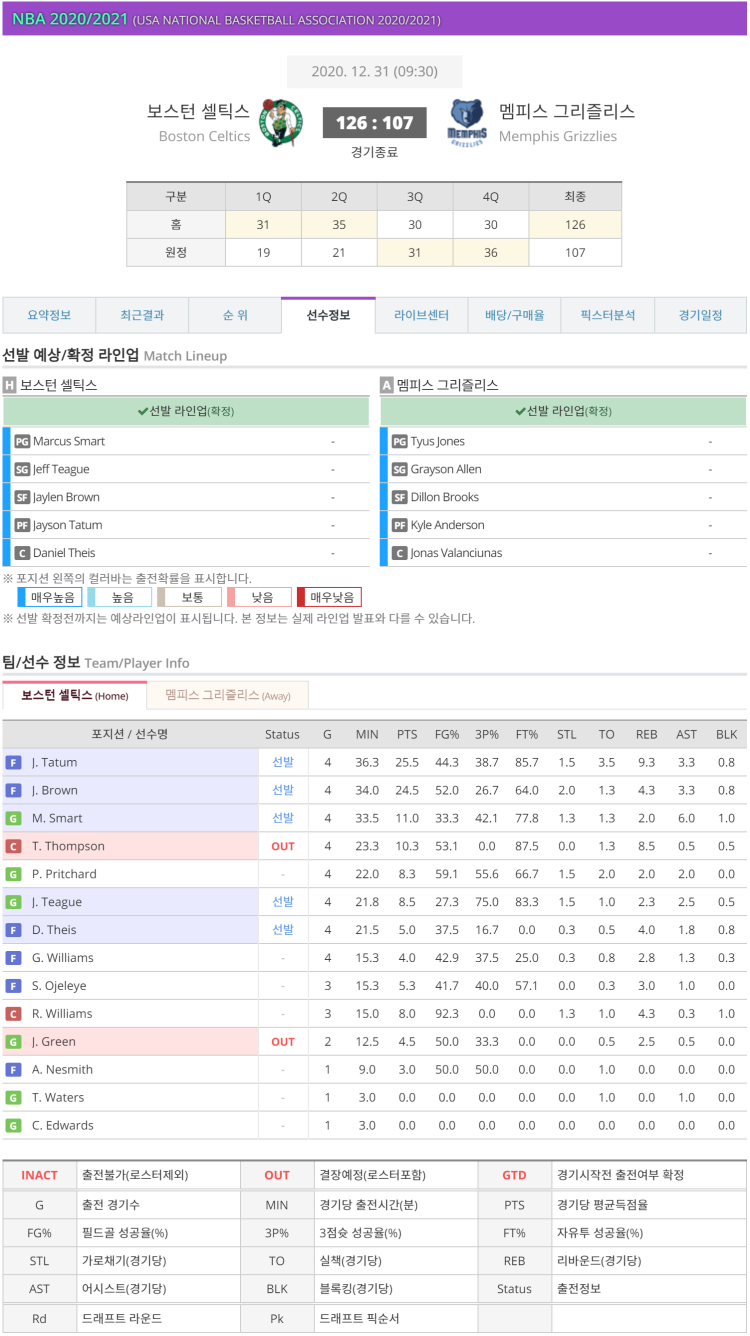Click the OUT status for T. Thompson

point(283,846)
